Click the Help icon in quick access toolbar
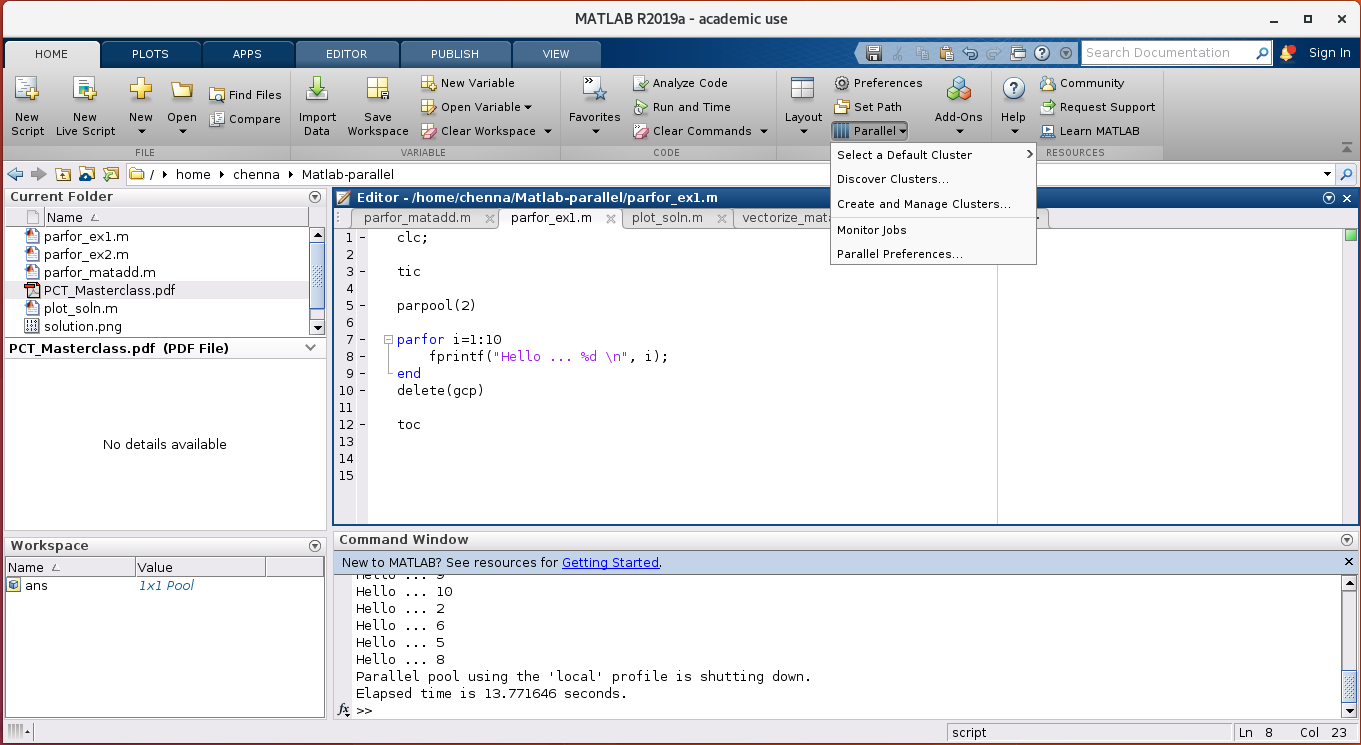Screen dimensions: 1361x745 coord(1042,53)
